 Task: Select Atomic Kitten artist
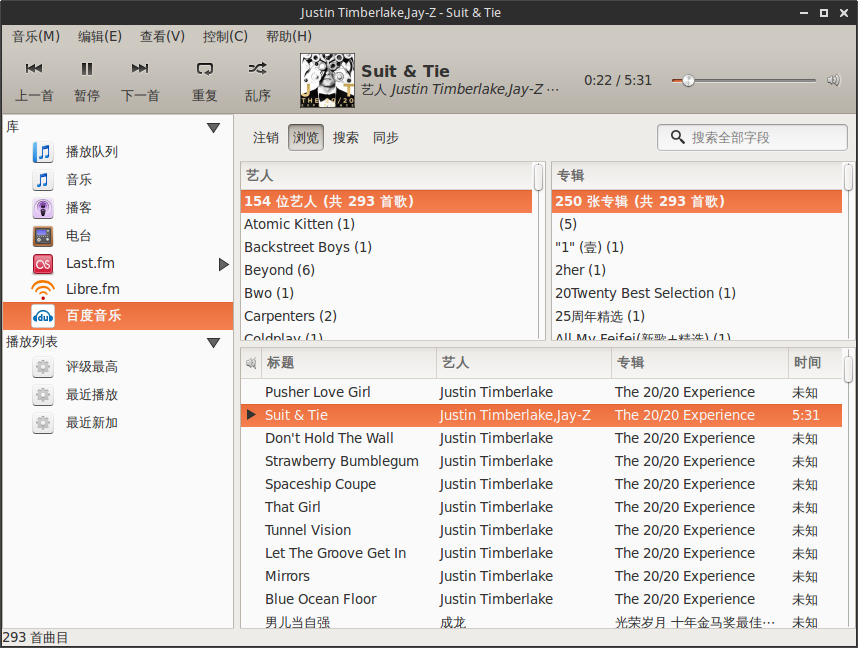click(386, 224)
